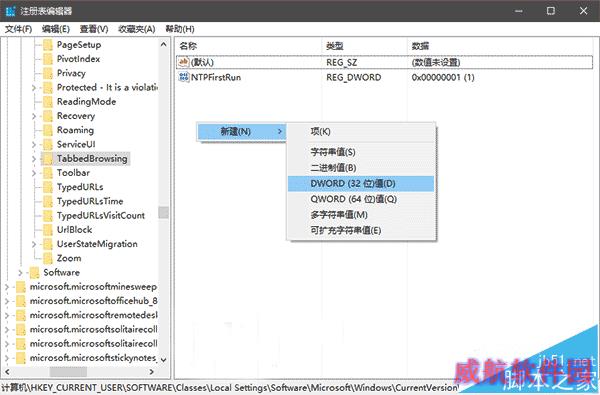
Task: Expand the Software tree node
Action: (x=20, y=273)
